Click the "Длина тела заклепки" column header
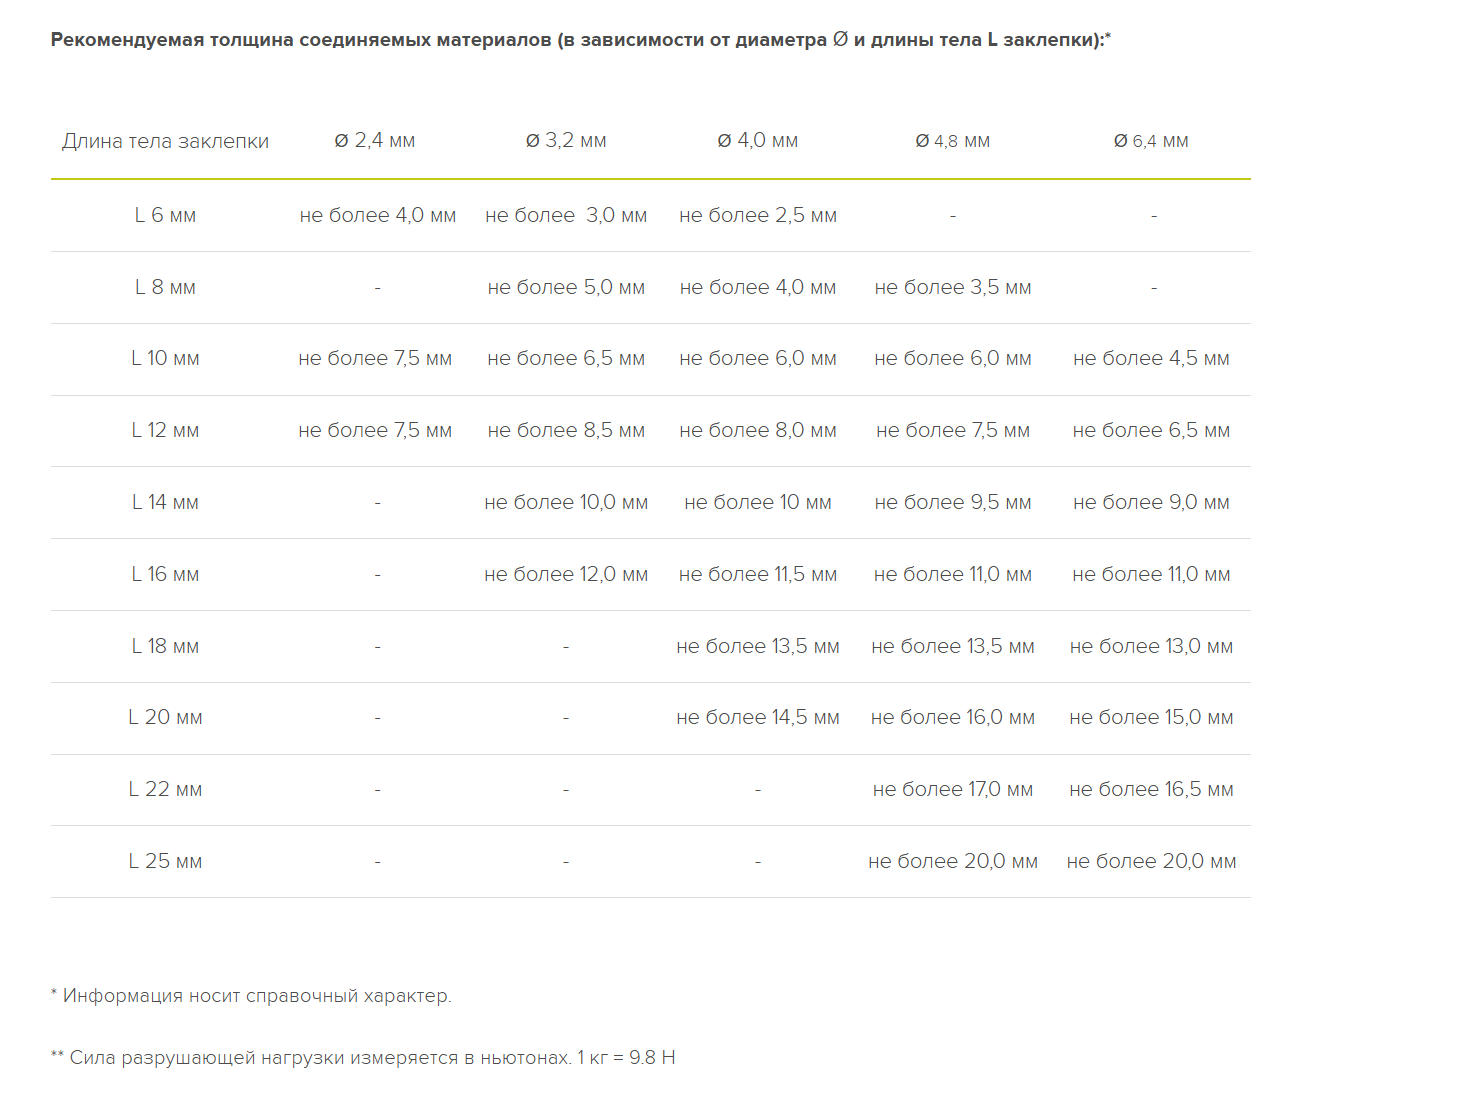The width and height of the screenshot is (1458, 1102). [x=165, y=141]
